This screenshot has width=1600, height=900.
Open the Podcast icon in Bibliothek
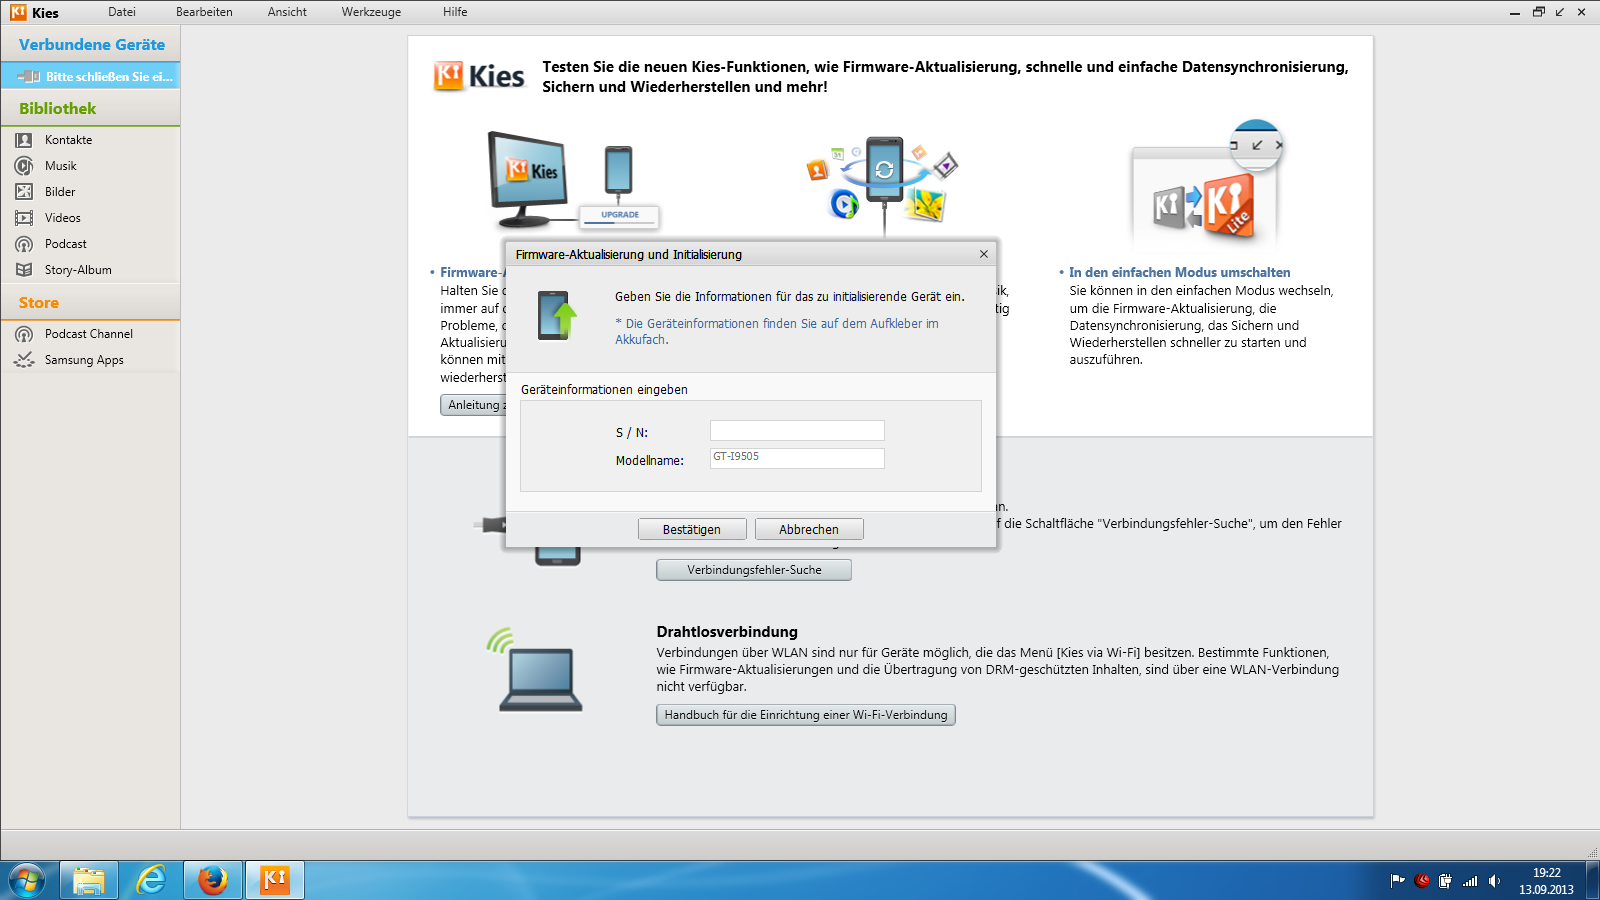[24, 244]
